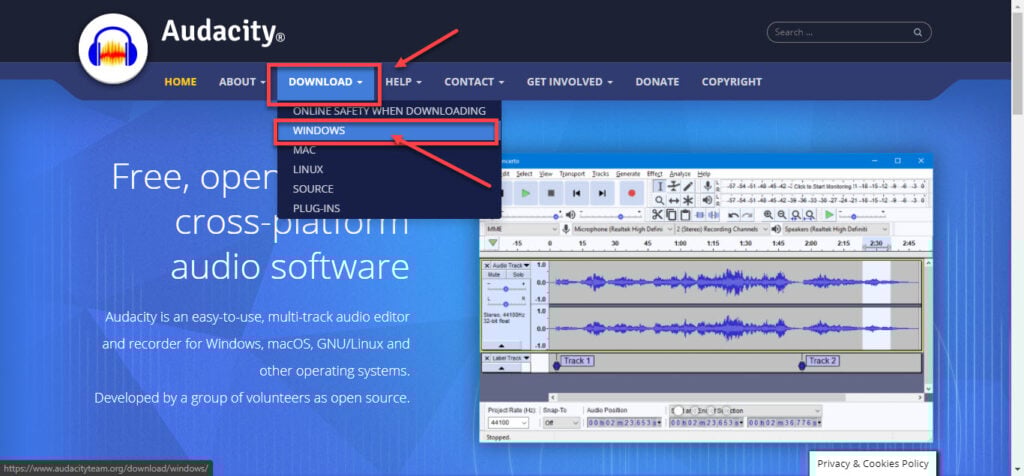Screen dimensions: 1024x476
Task: Click the Undo arrow icon
Action: (x=733, y=215)
